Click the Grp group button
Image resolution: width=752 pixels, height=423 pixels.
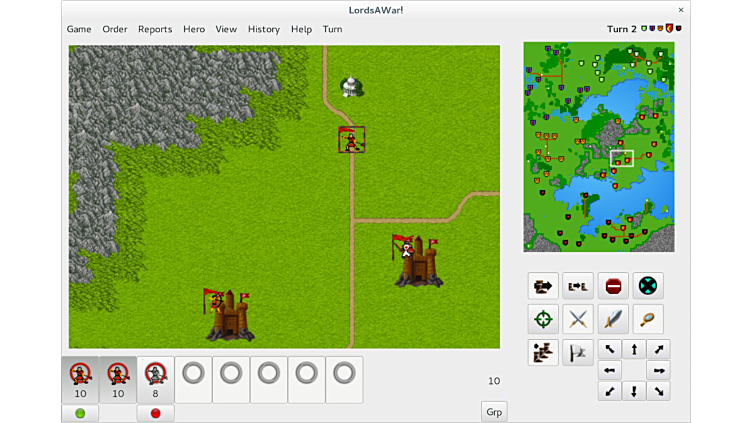click(x=494, y=412)
